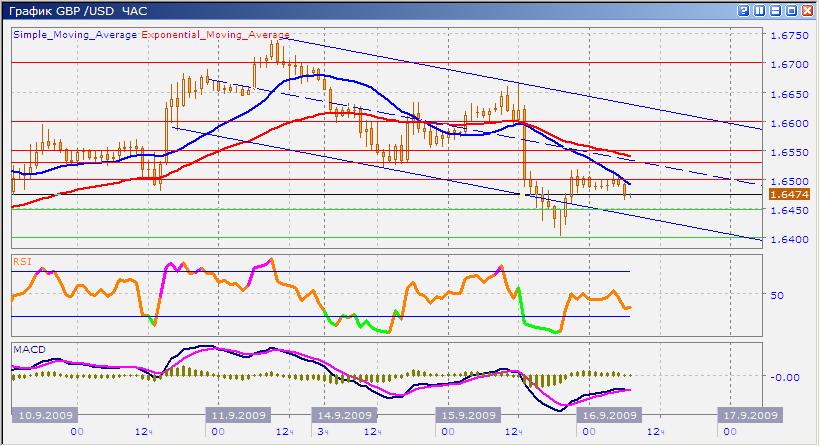Image resolution: width=819 pixels, height=446 pixels.
Task: Click the help question mark icon
Action: pos(743,10)
